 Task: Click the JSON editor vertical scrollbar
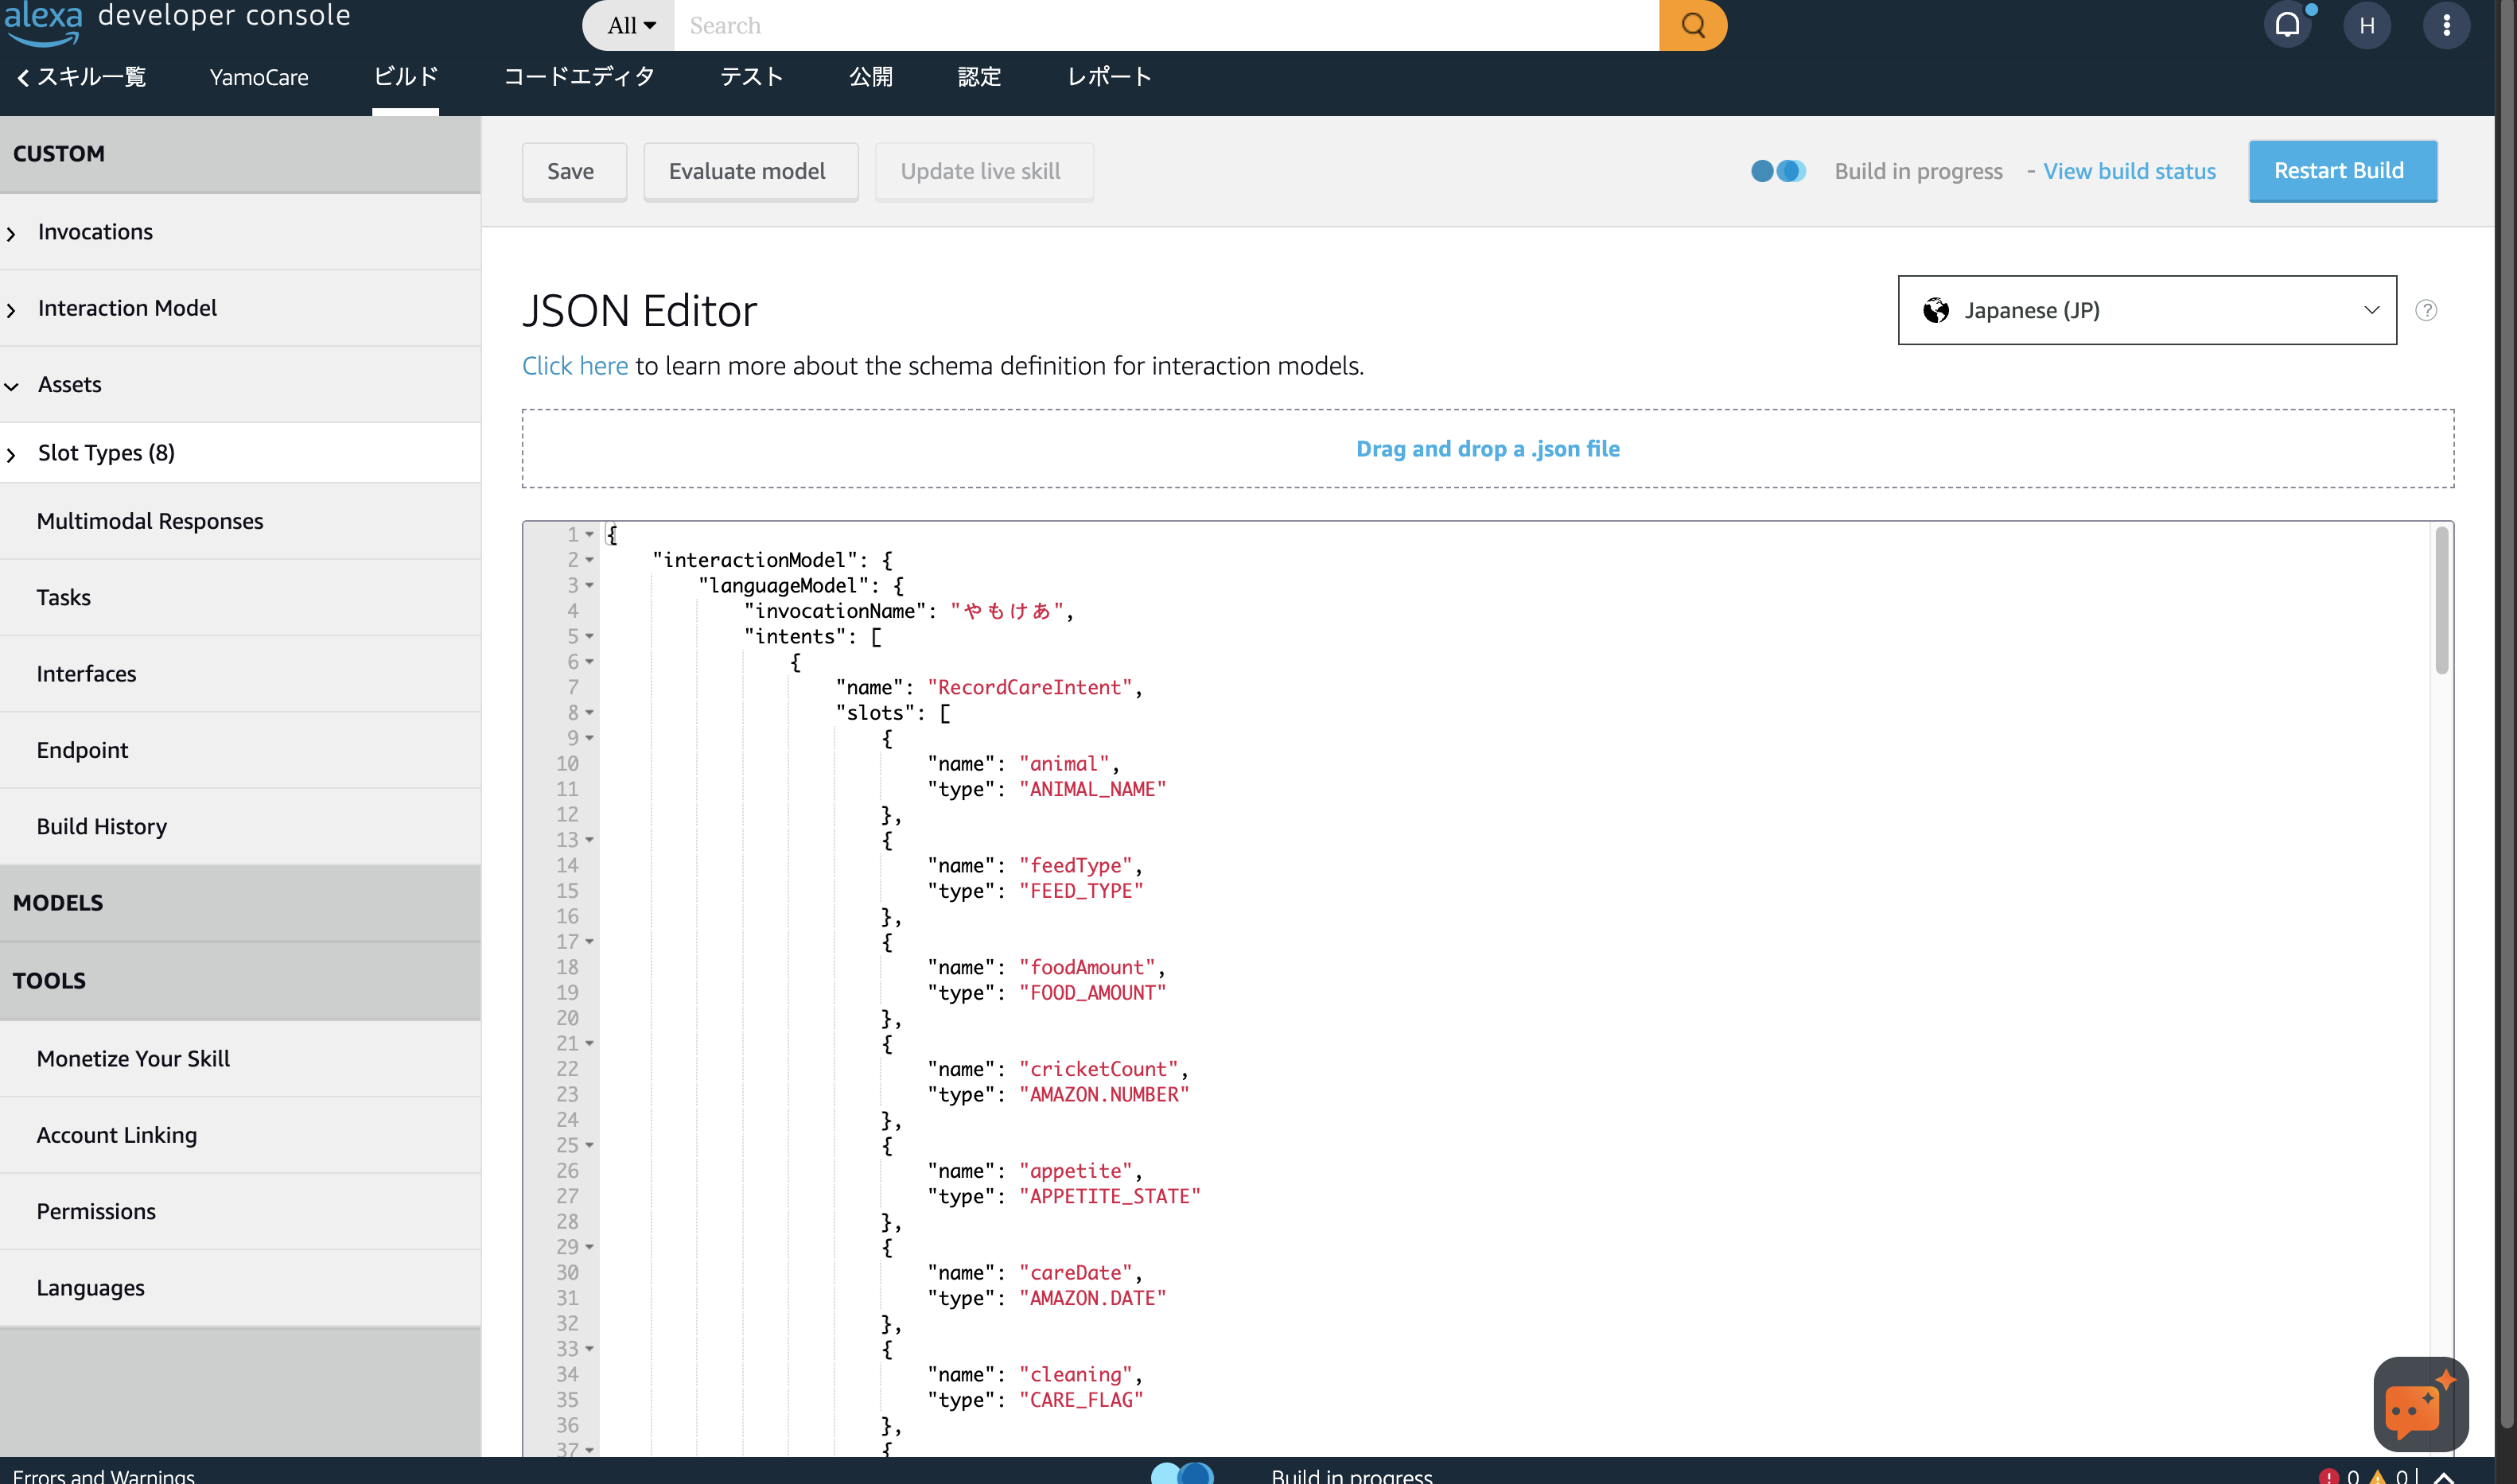pos(2441,600)
